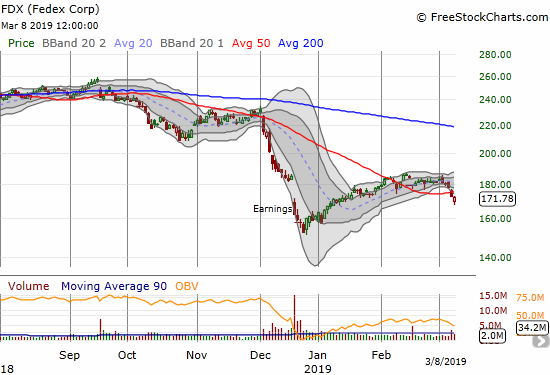Click the 2.0M volume value tag
Screen dimensions: 550x375
coord(492,336)
